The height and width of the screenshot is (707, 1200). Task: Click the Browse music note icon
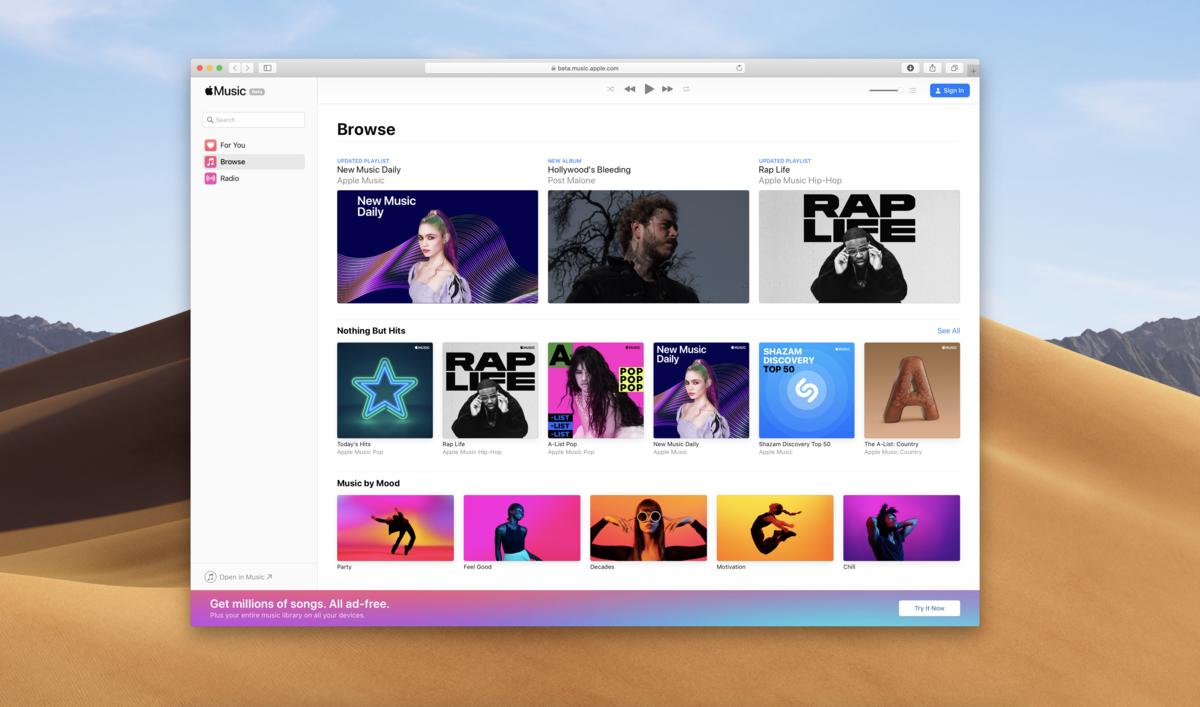[x=211, y=162]
